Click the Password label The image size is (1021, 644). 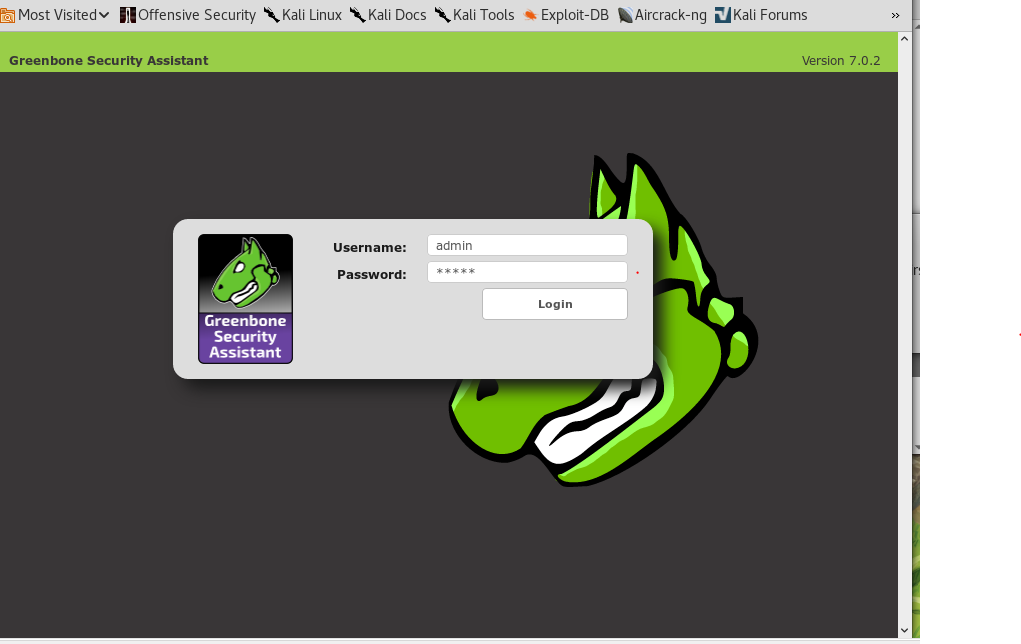point(371,275)
